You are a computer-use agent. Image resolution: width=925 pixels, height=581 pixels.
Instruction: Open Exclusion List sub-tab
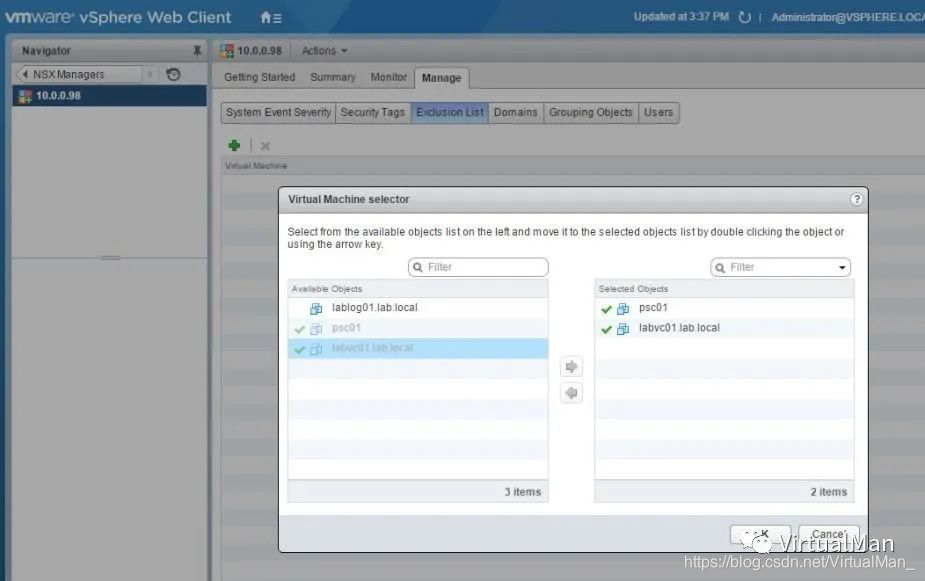(450, 113)
